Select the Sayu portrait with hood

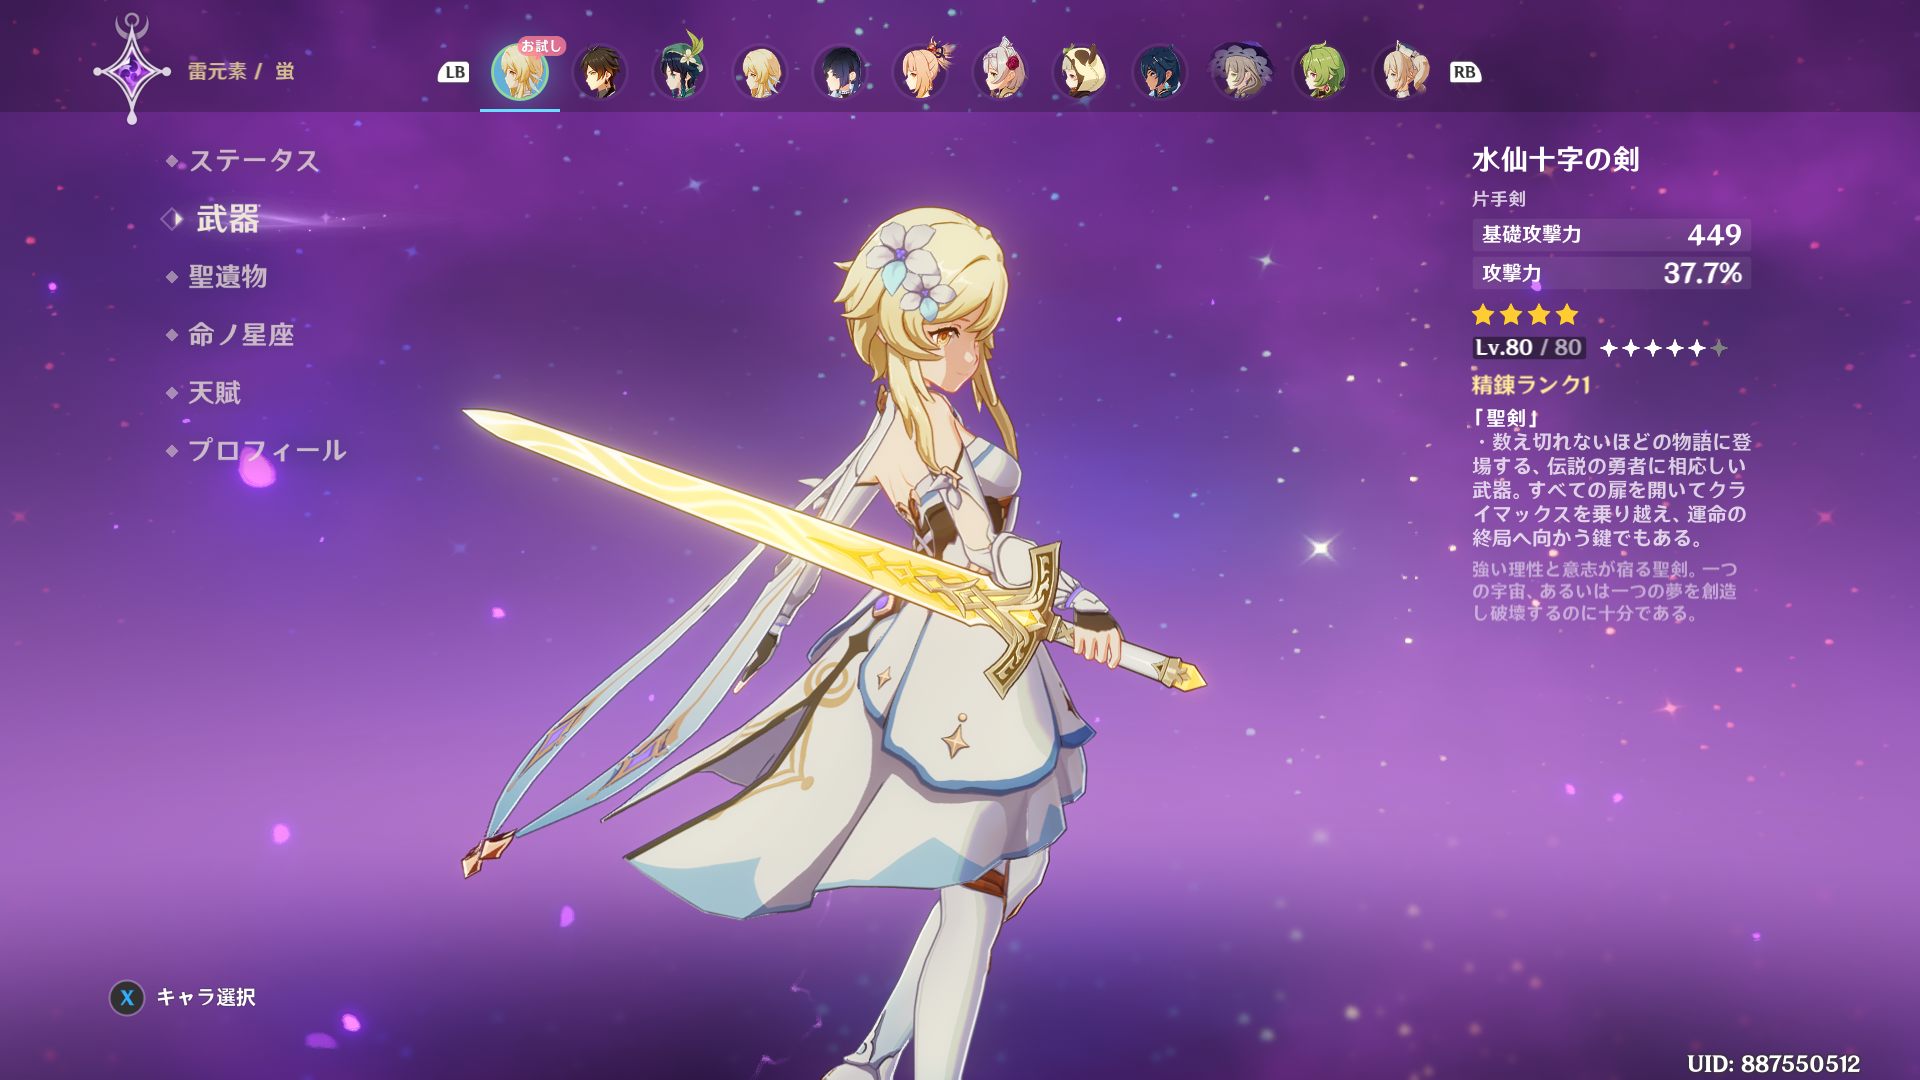point(1080,72)
